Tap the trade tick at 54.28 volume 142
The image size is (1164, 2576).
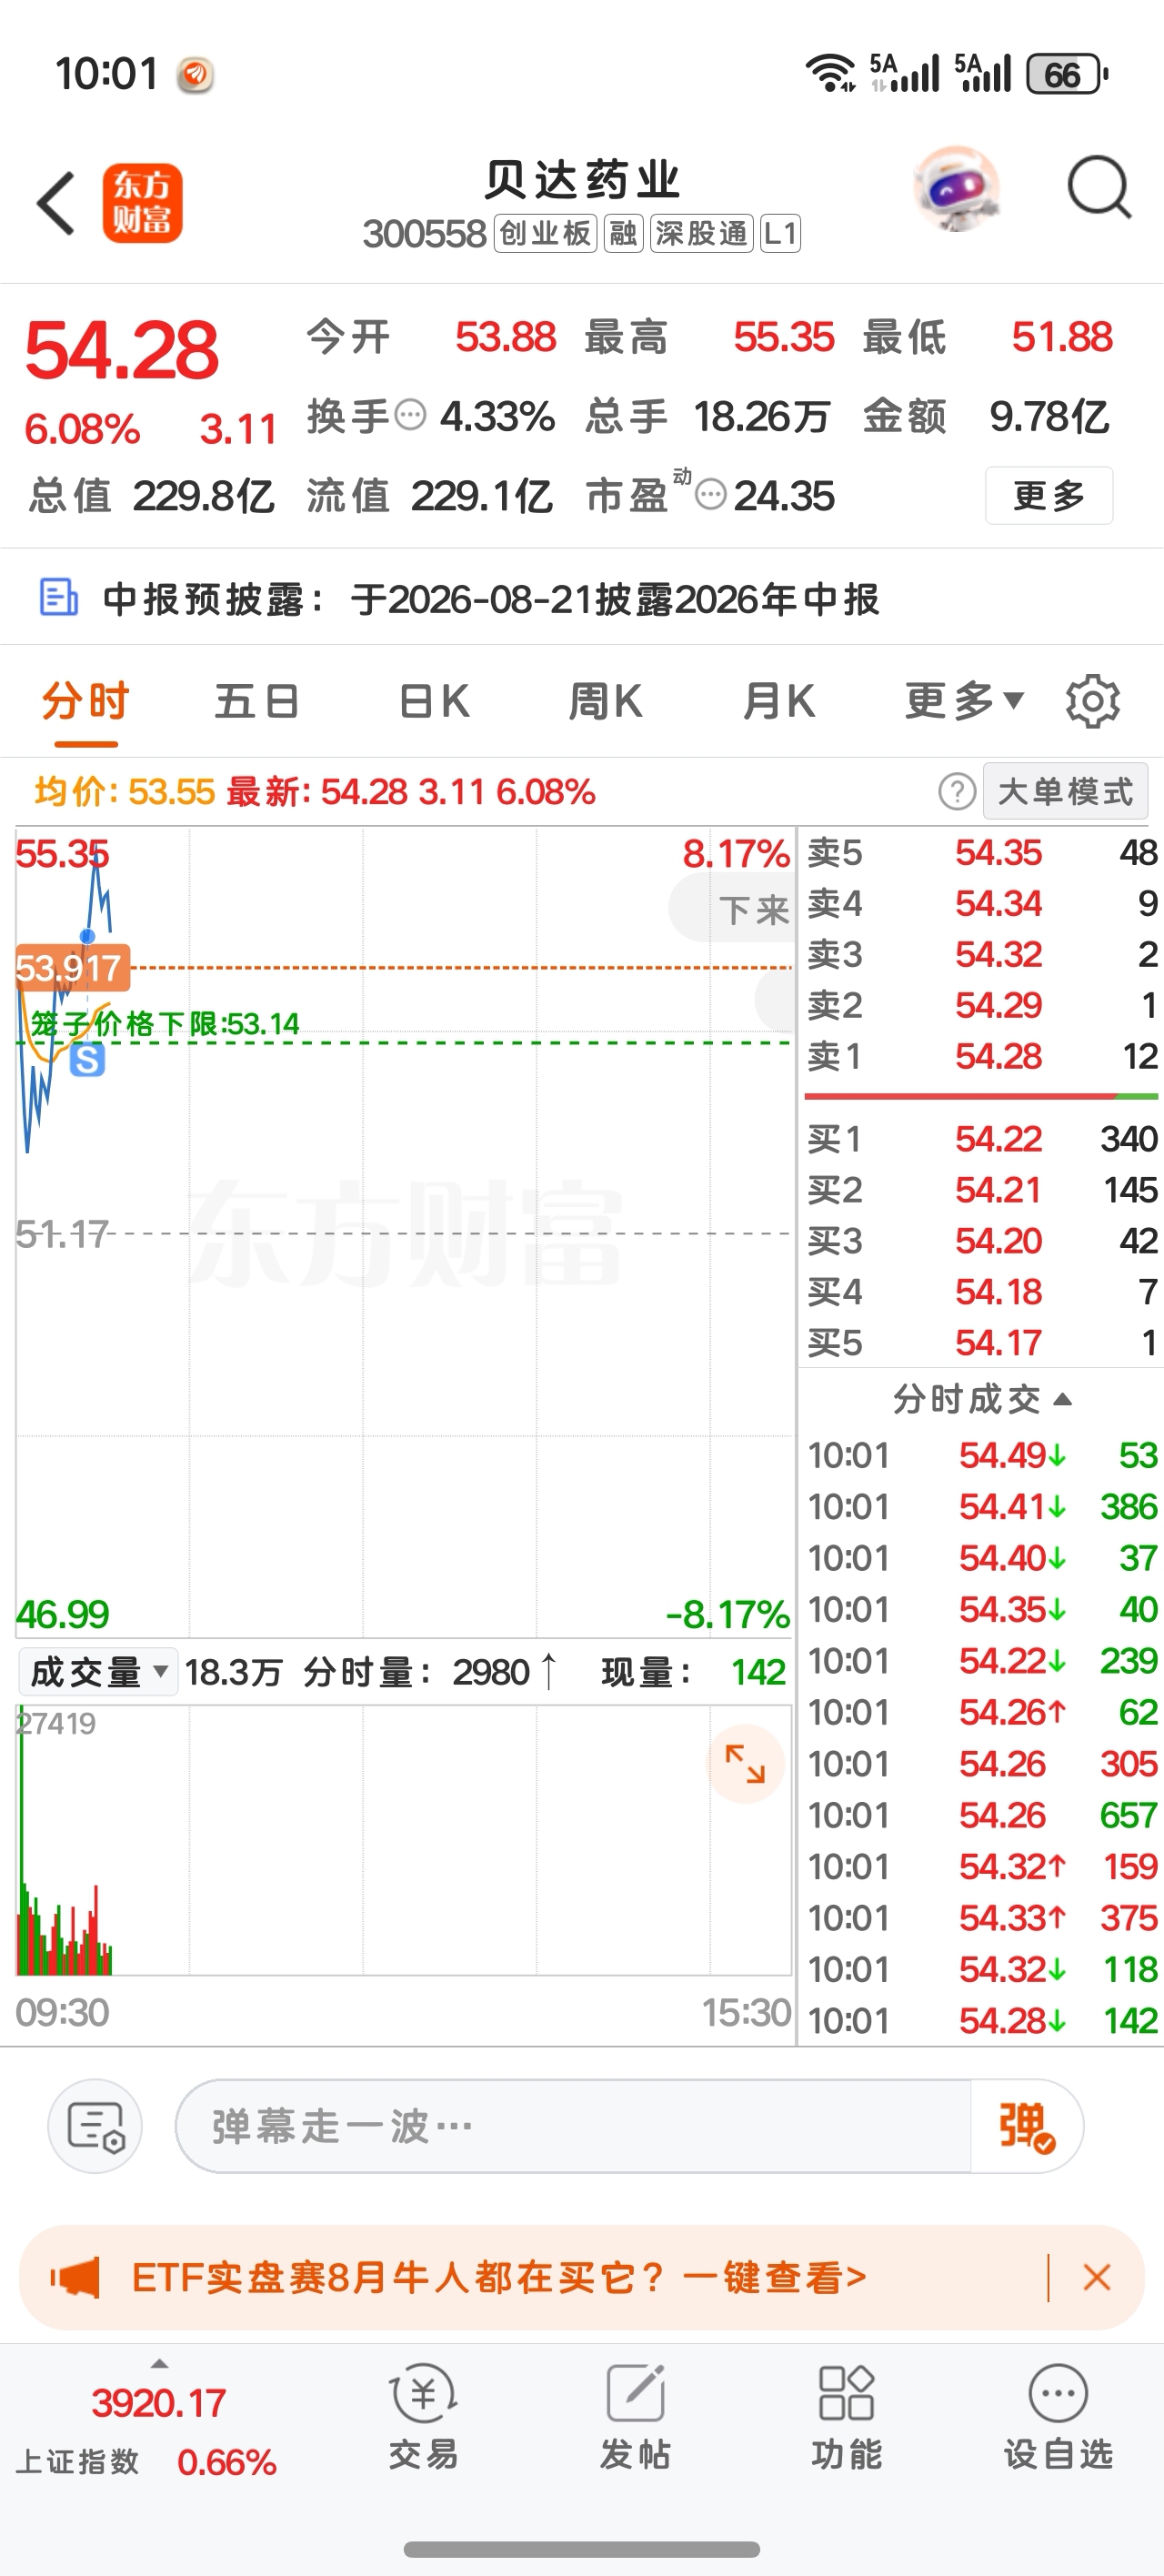(x=982, y=2021)
